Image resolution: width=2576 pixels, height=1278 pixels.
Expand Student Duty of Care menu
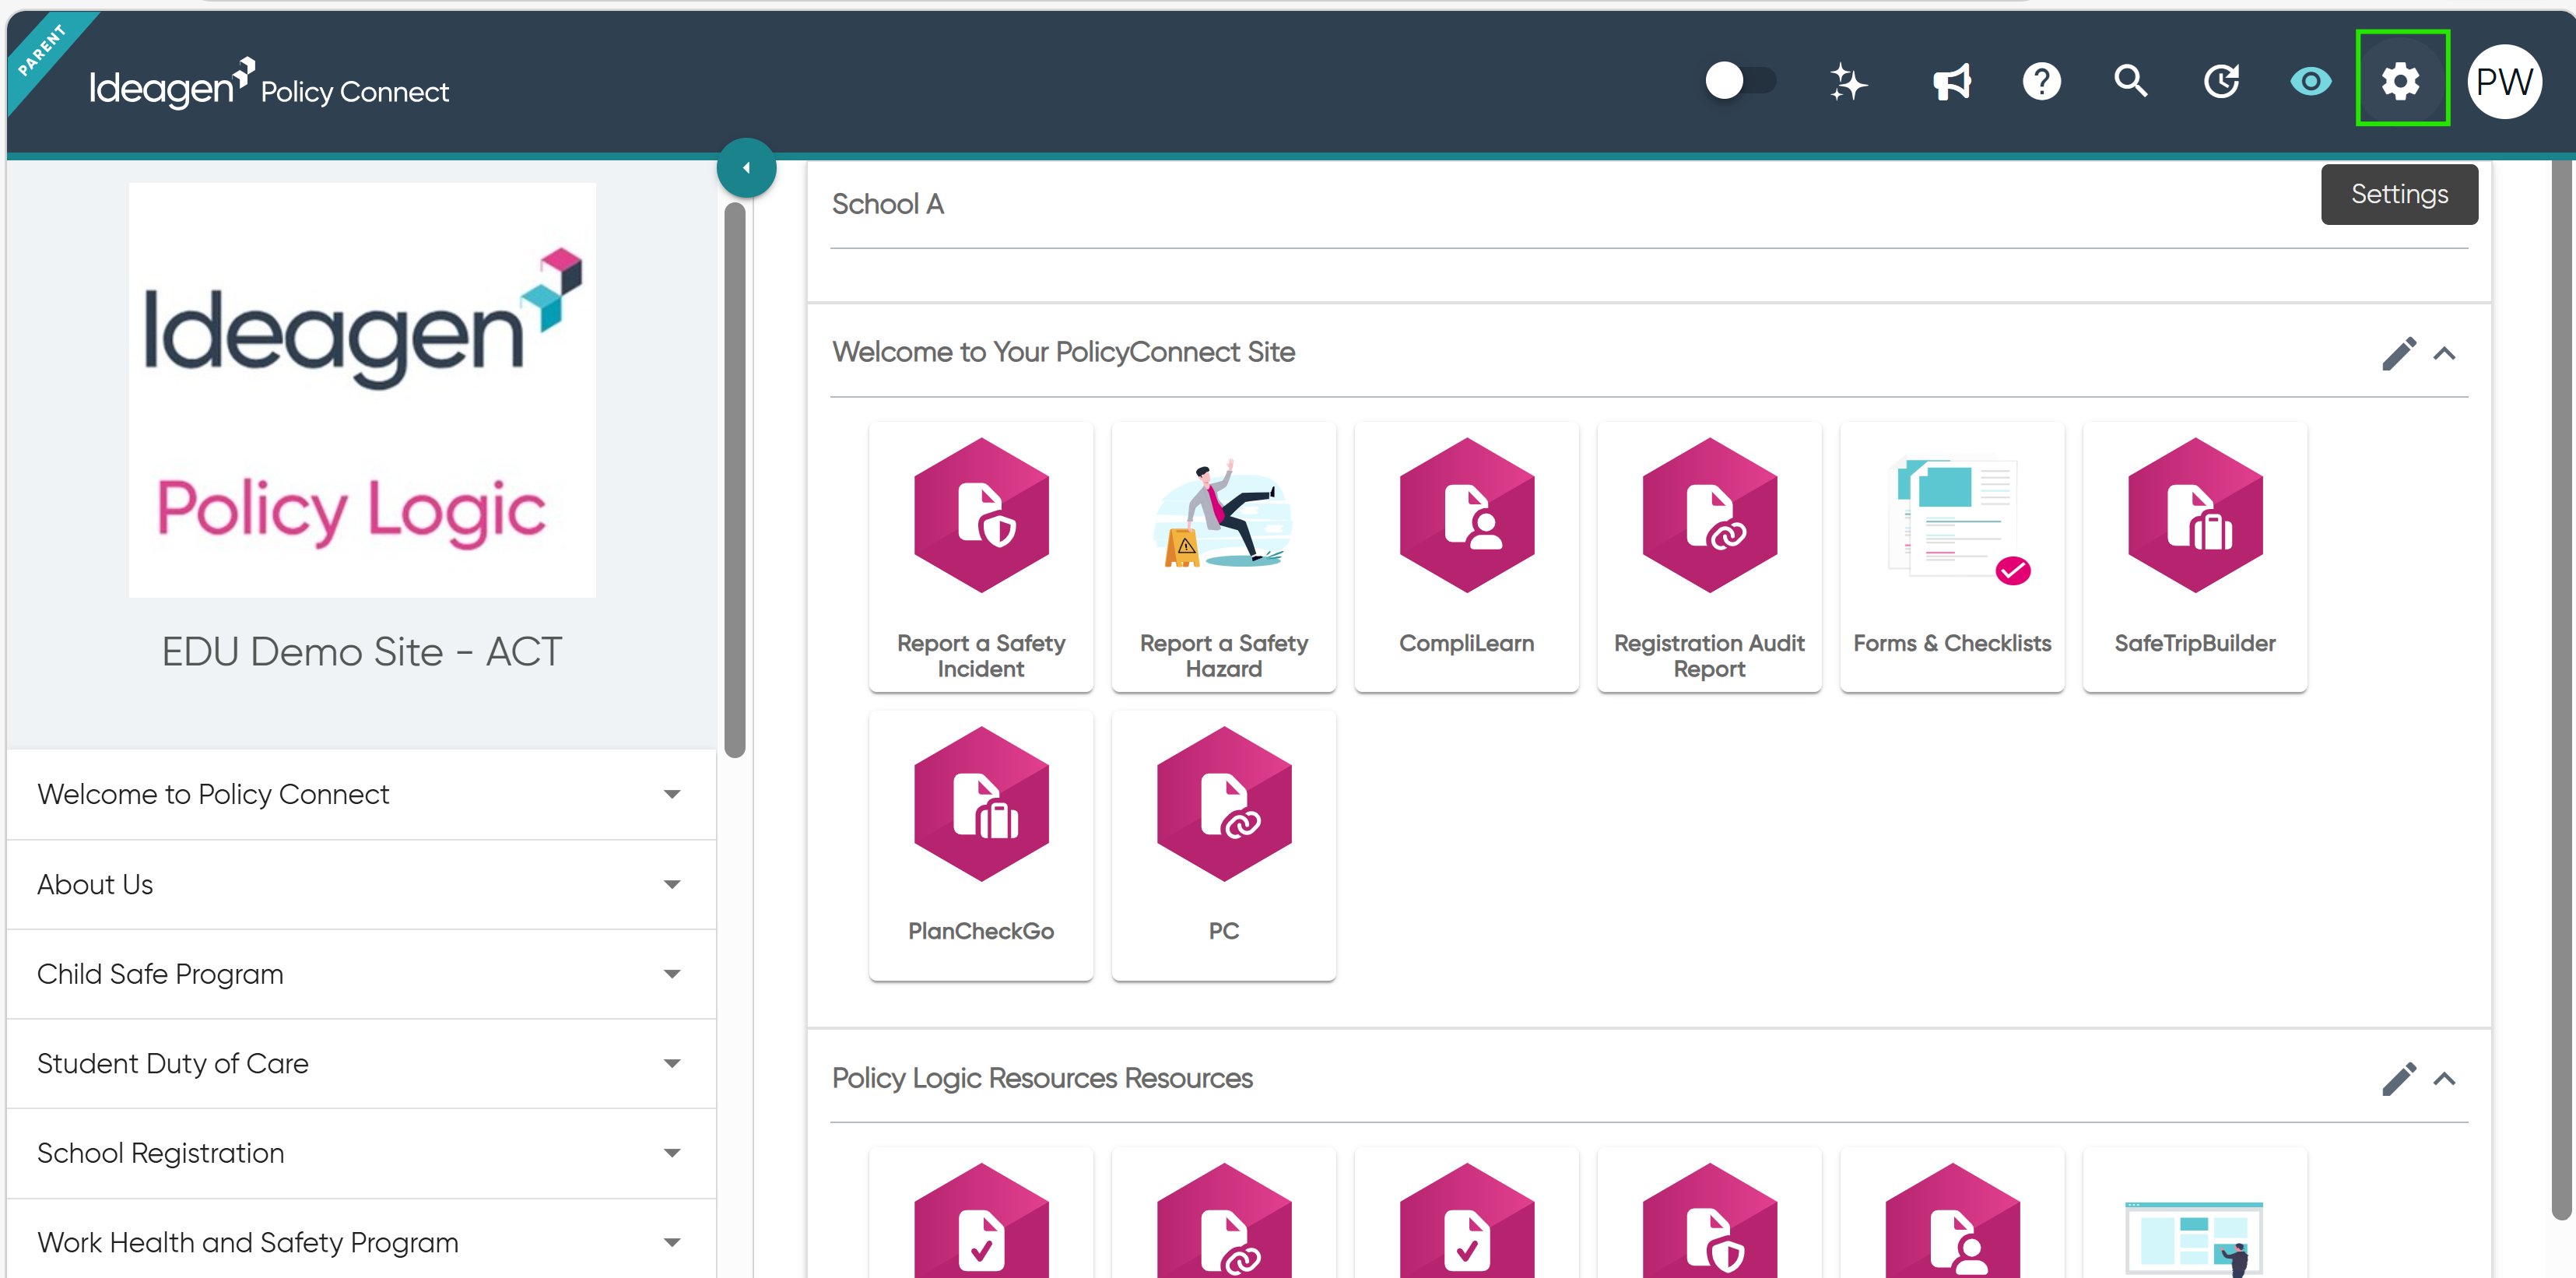[x=361, y=1063]
